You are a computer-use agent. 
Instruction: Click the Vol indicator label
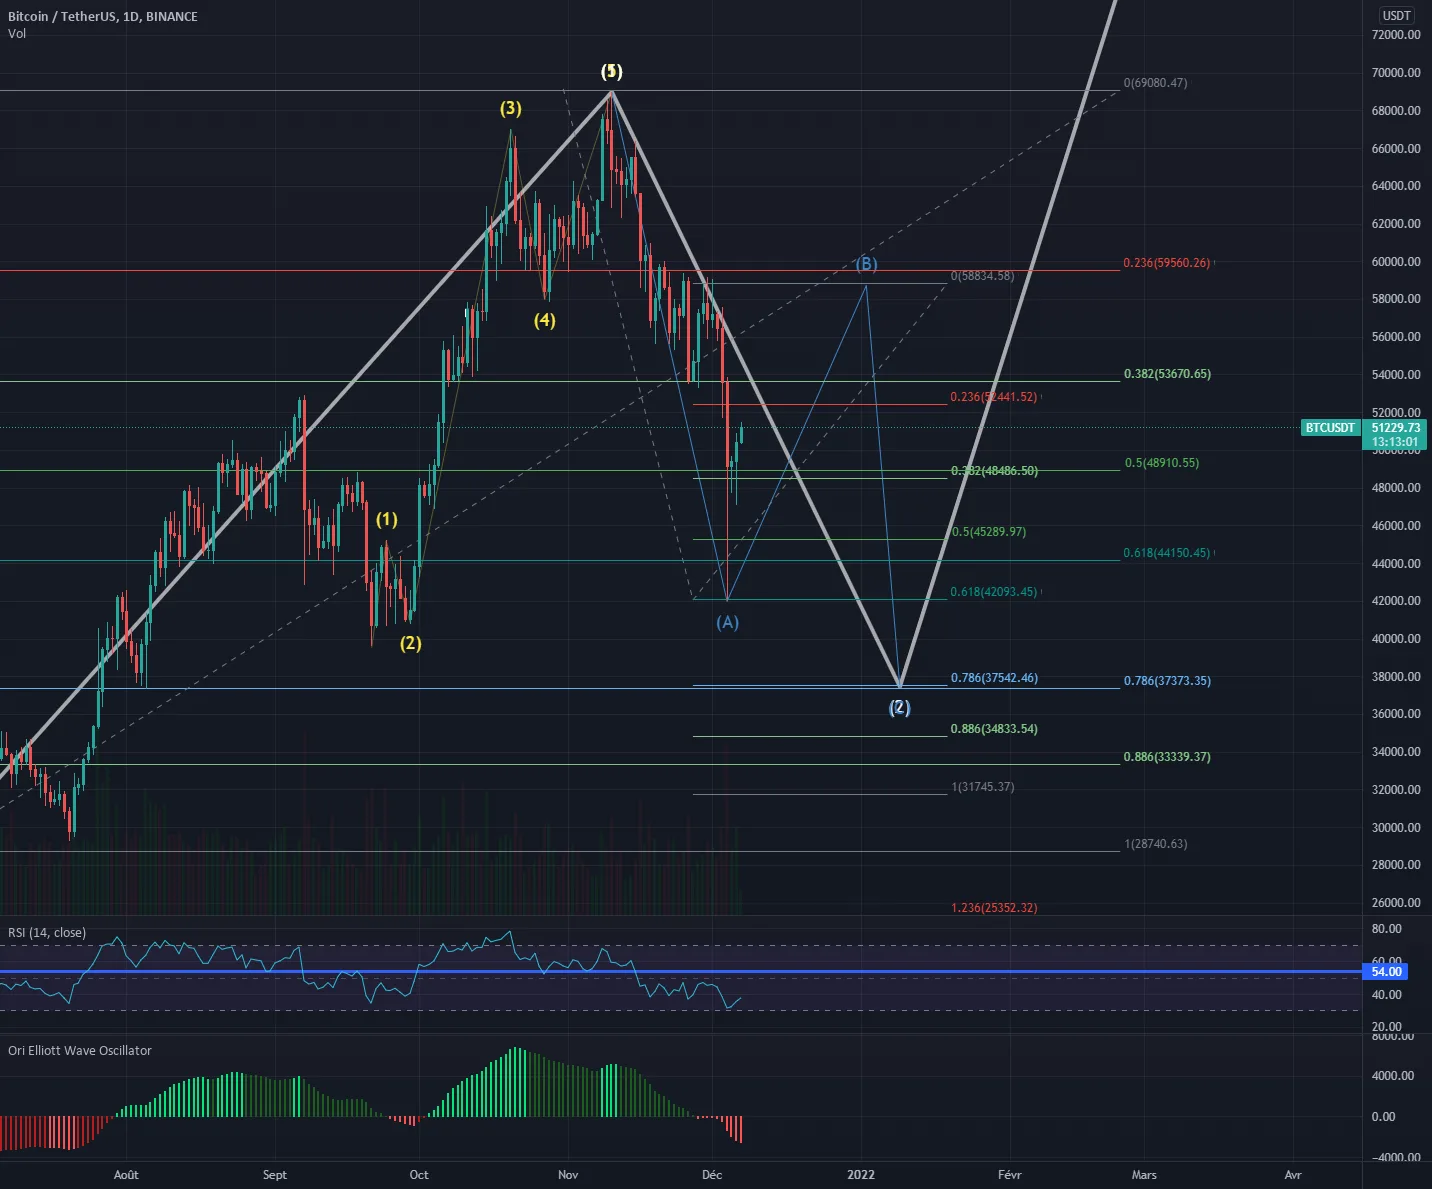17,34
